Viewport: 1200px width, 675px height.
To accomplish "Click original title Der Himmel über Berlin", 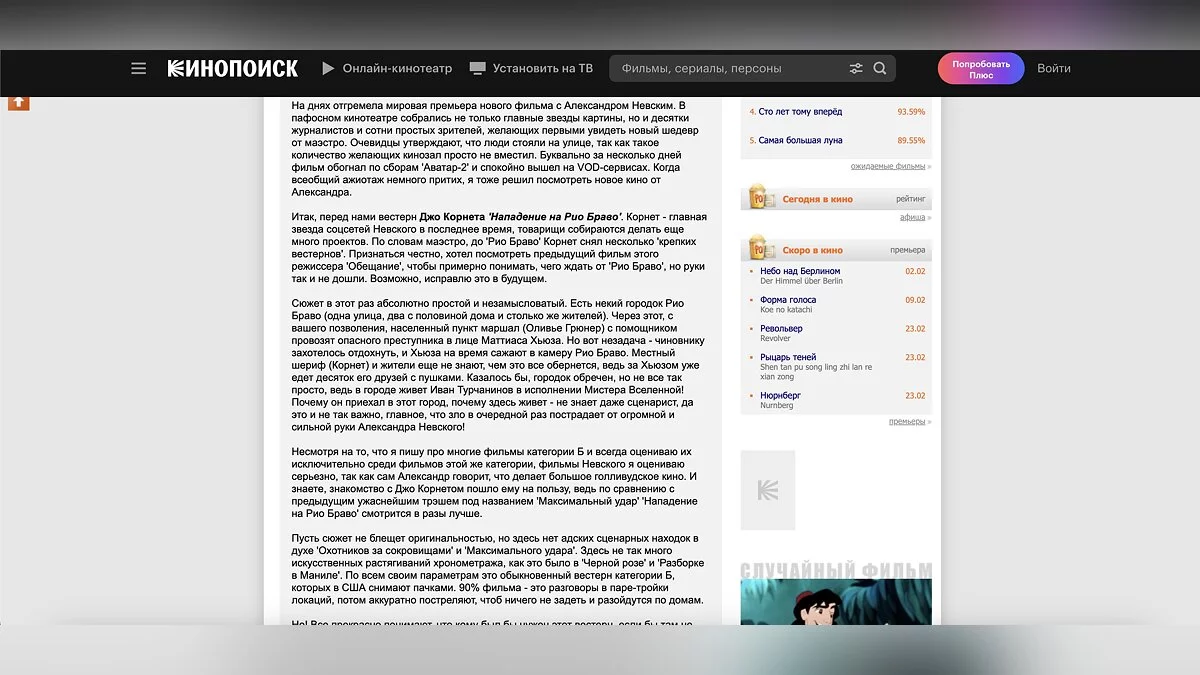I will click(x=802, y=281).
